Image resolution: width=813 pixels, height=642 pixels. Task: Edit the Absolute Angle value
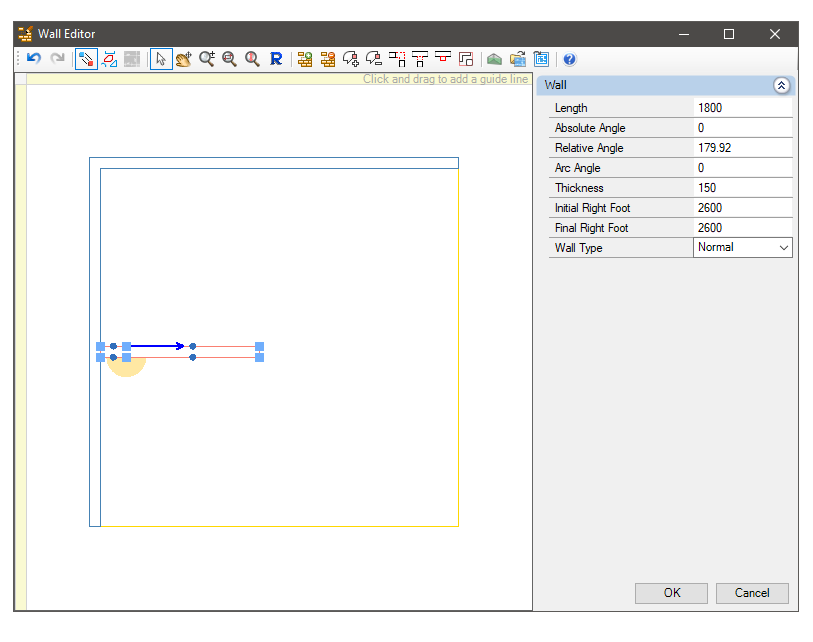742,128
